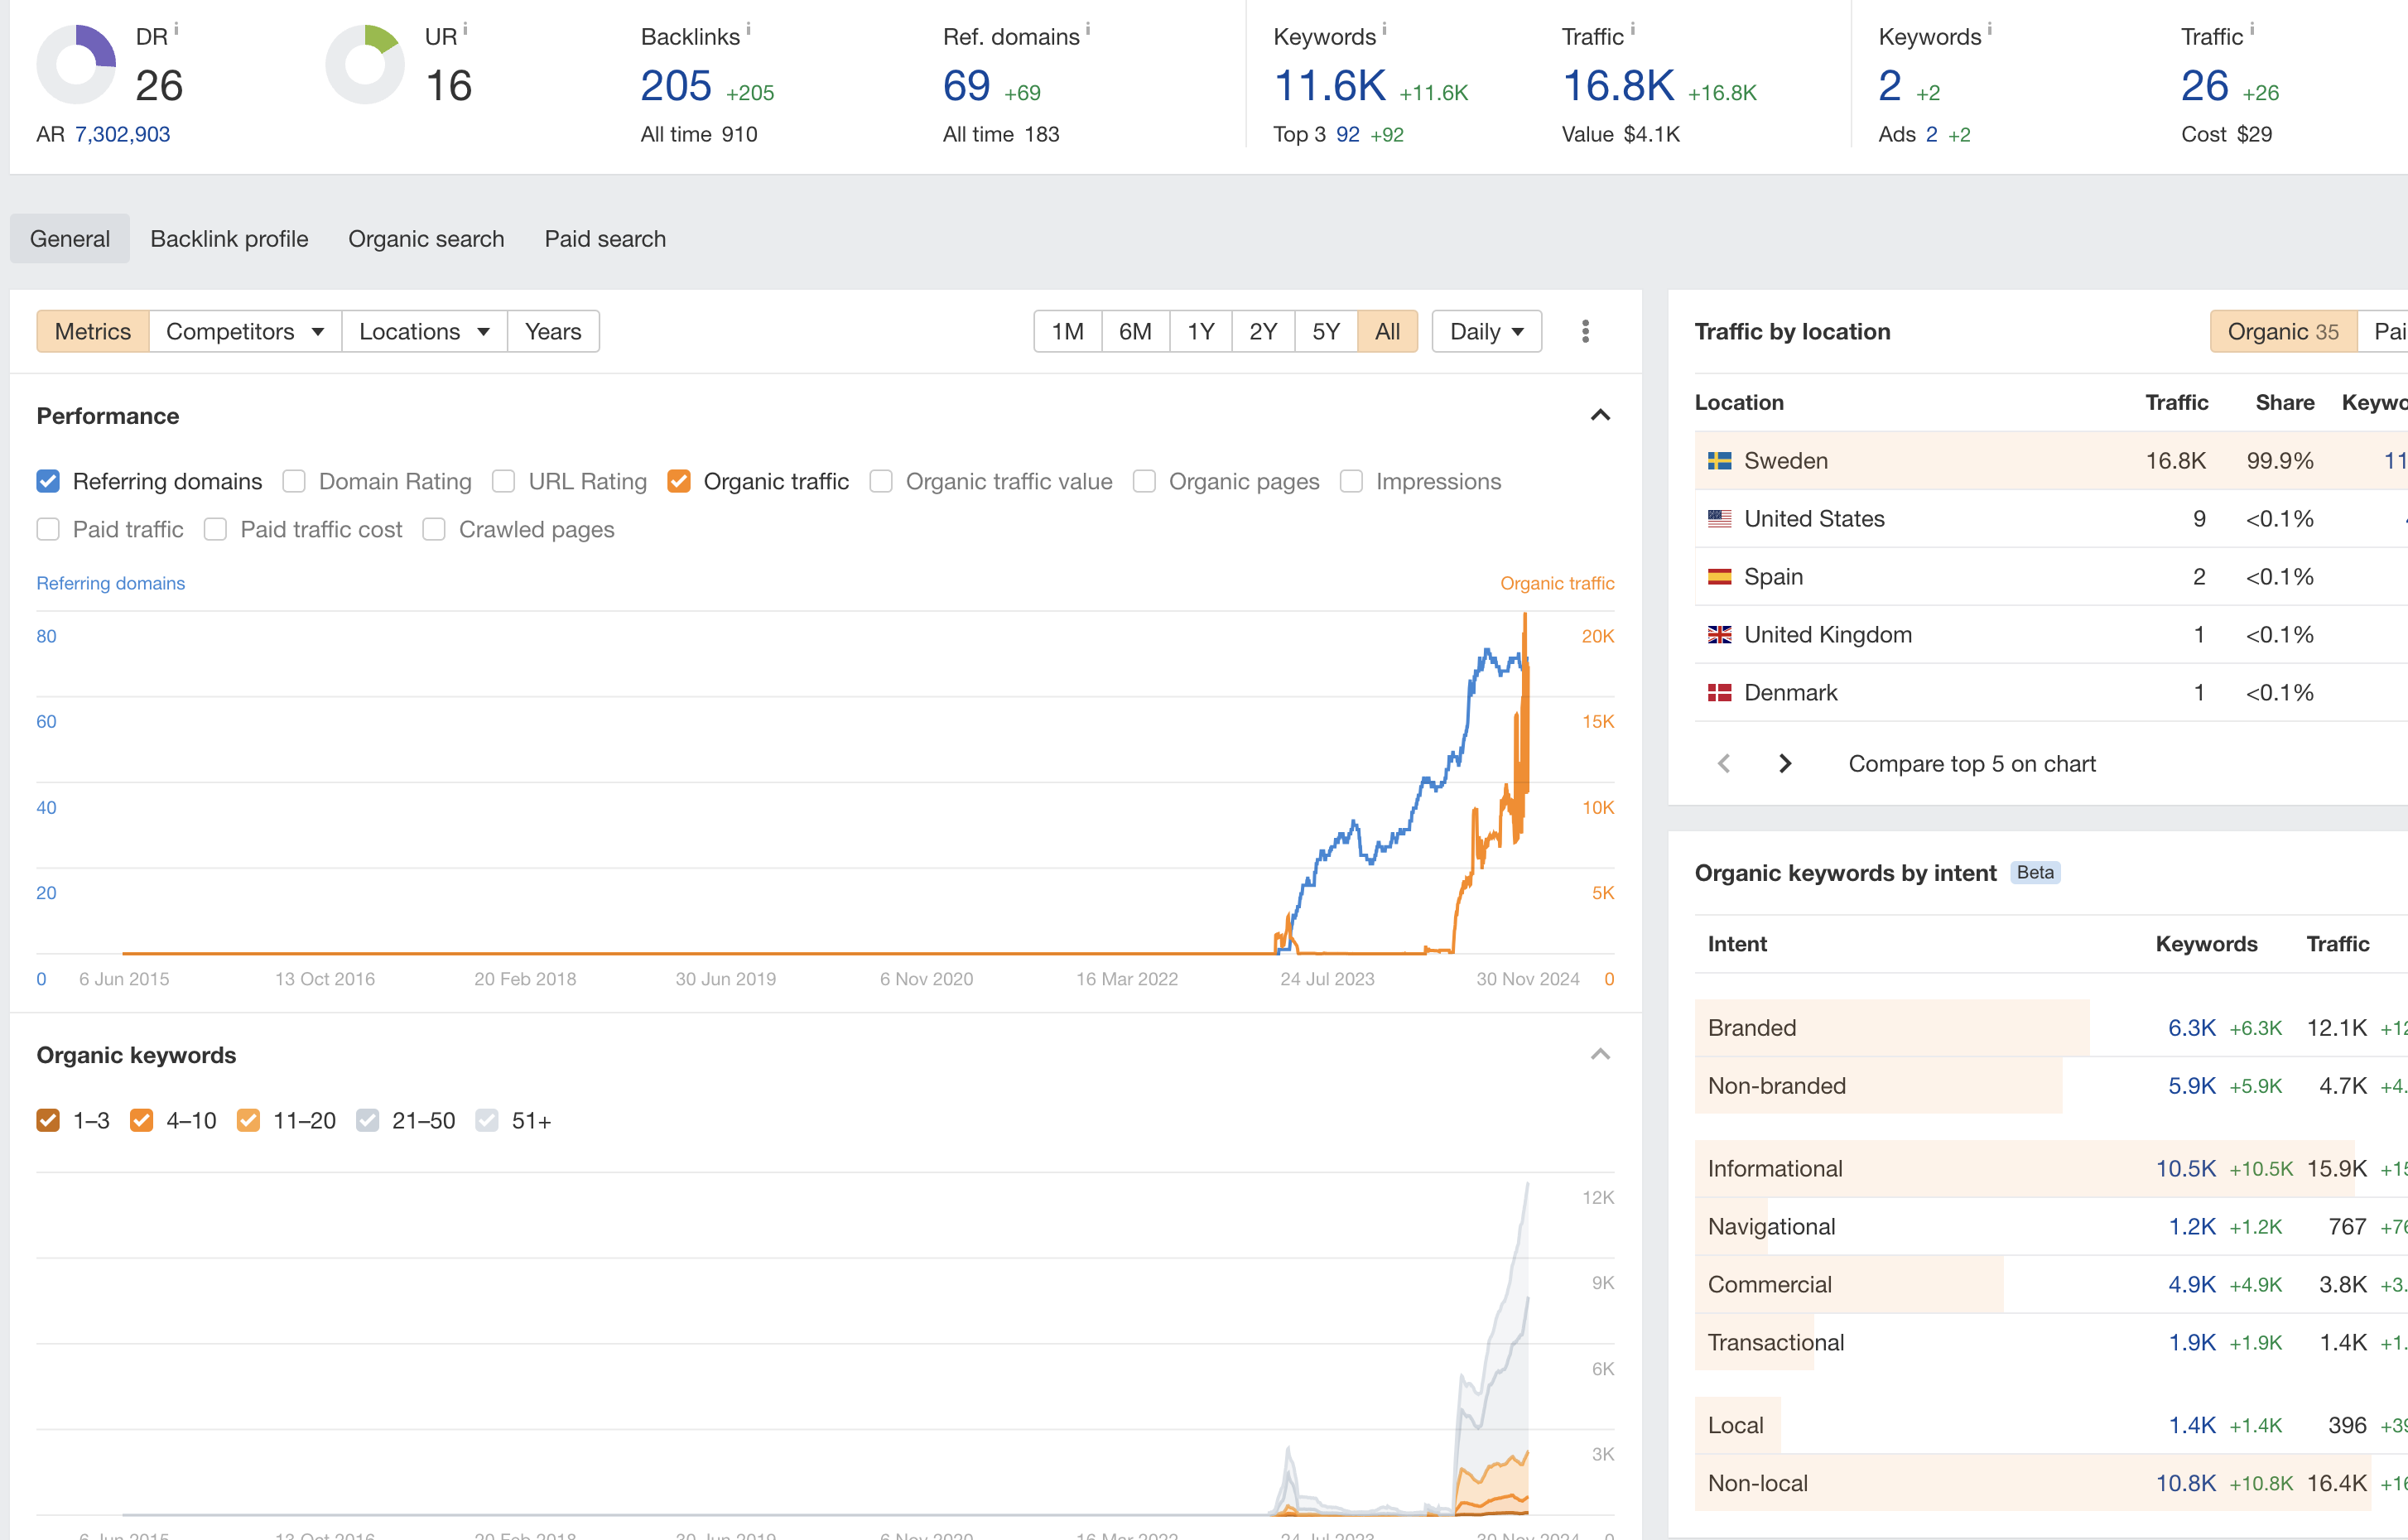Set chart range to 5Y
Viewport: 2408px width, 1540px height.
1326,331
